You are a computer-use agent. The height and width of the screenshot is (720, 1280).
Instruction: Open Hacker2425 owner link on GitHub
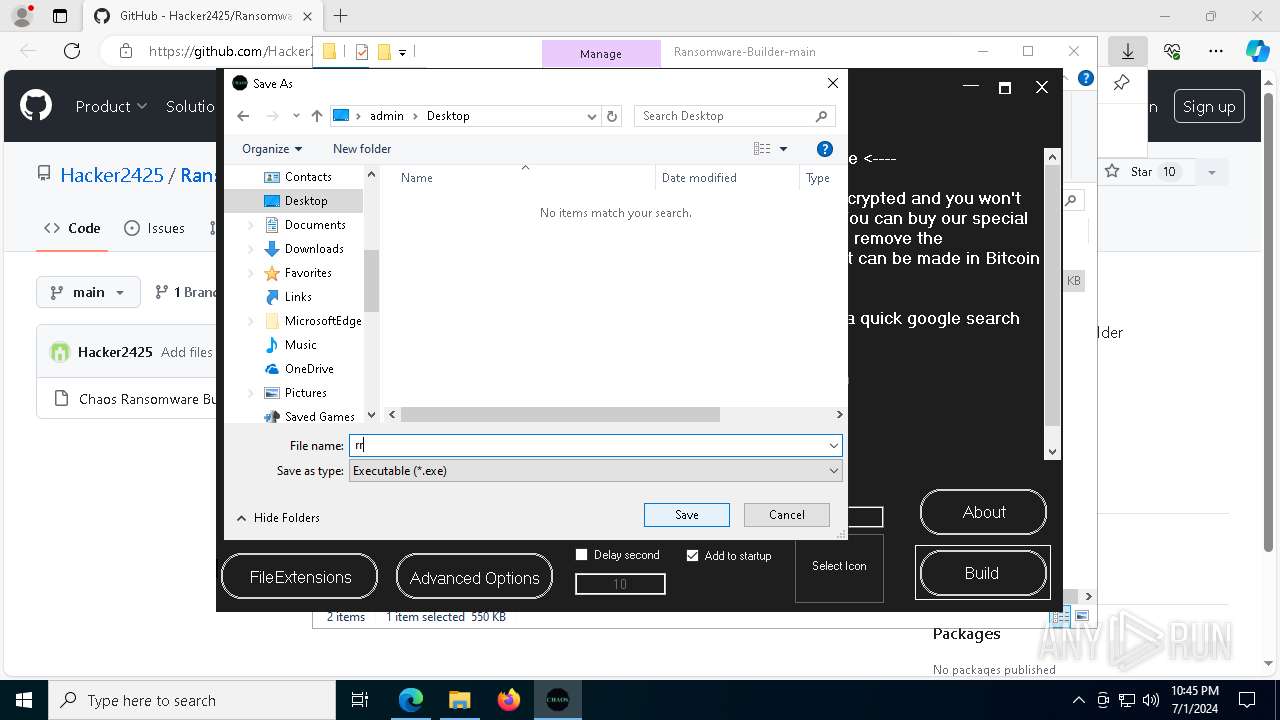(x=111, y=175)
